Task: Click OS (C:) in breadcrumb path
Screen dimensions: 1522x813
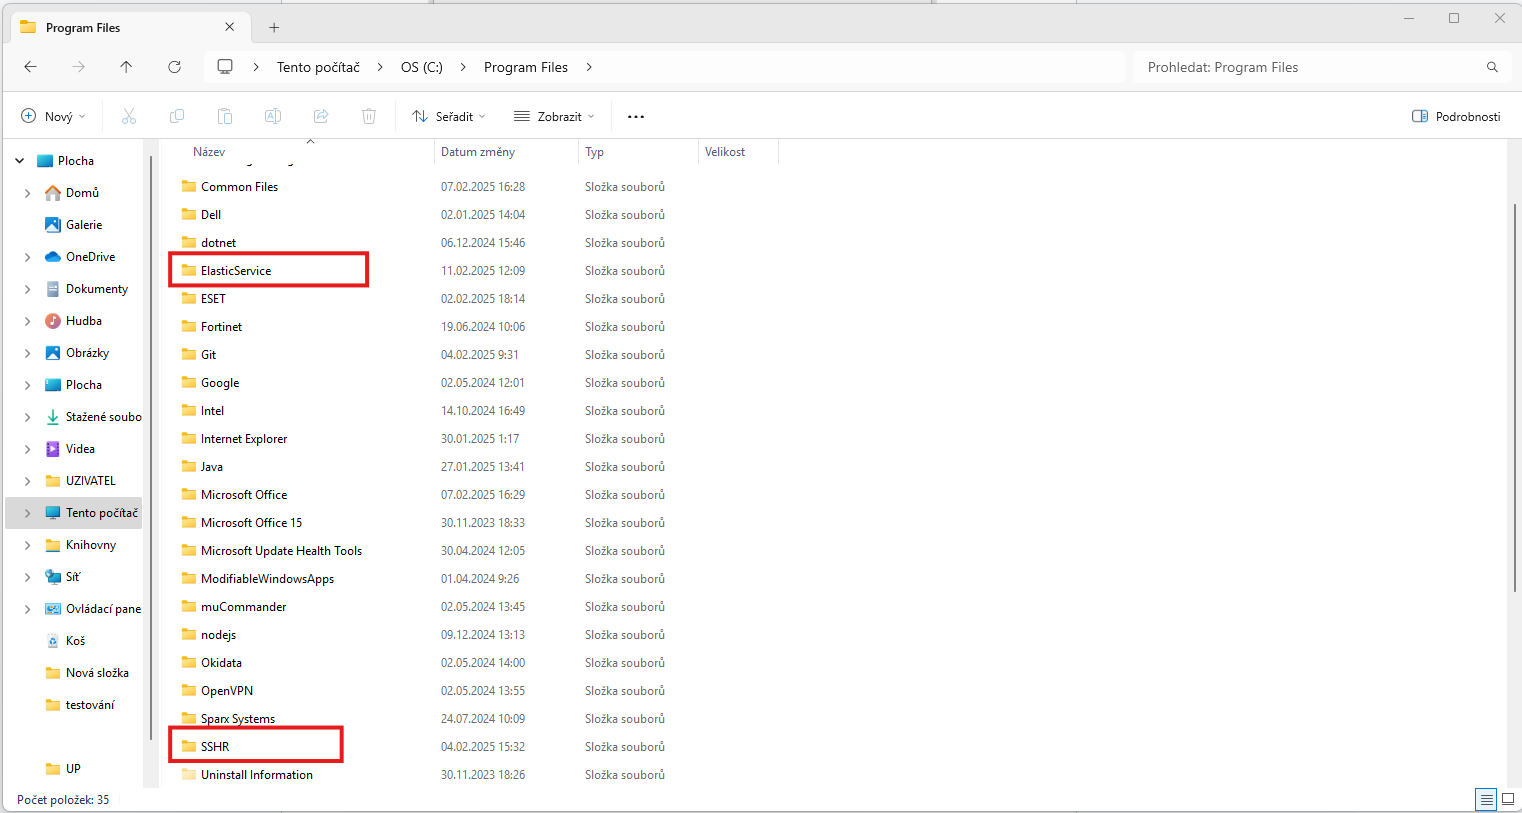Action: (x=421, y=67)
